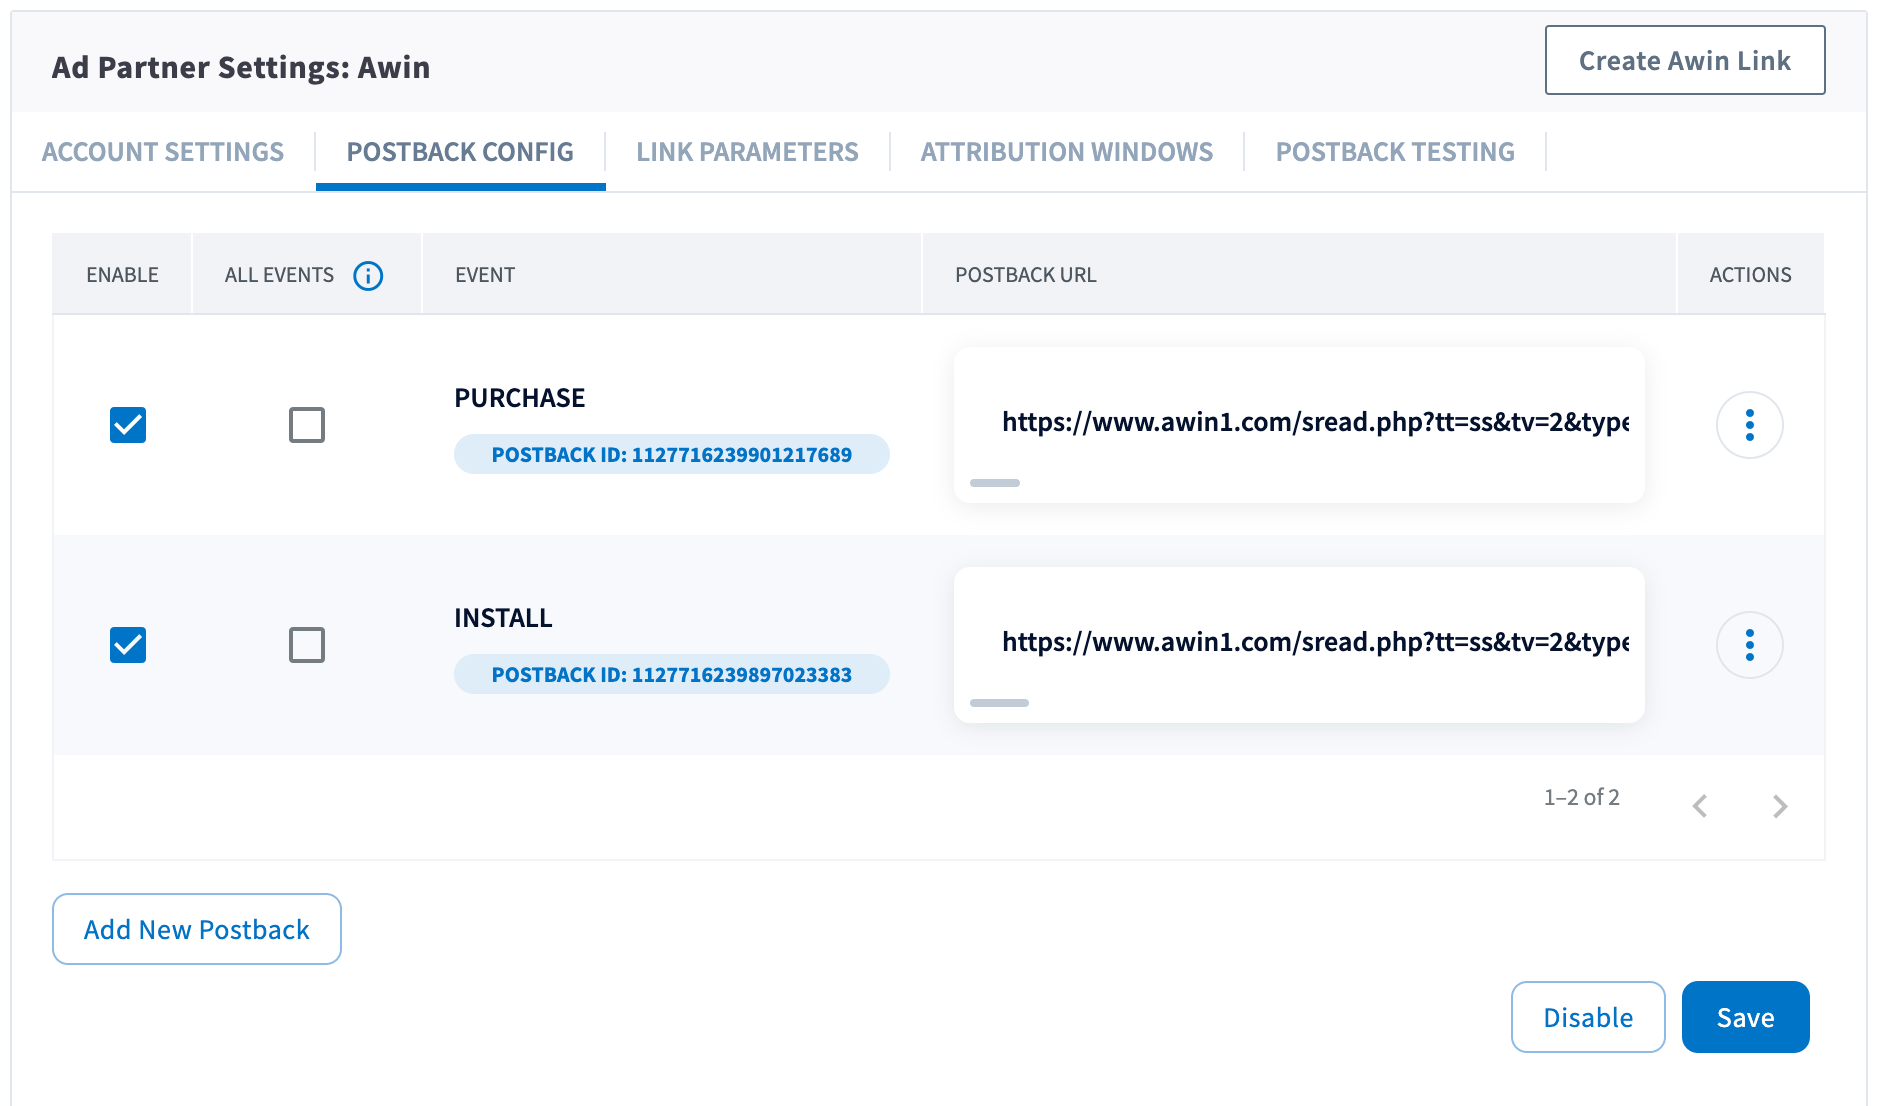This screenshot has height=1106, width=1884.
Task: Go to previous page of postbacks
Action: [1699, 806]
